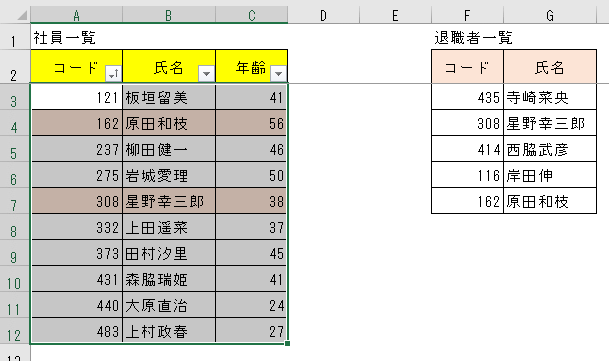
Task: Select row 7 header
Action: (x=14, y=201)
